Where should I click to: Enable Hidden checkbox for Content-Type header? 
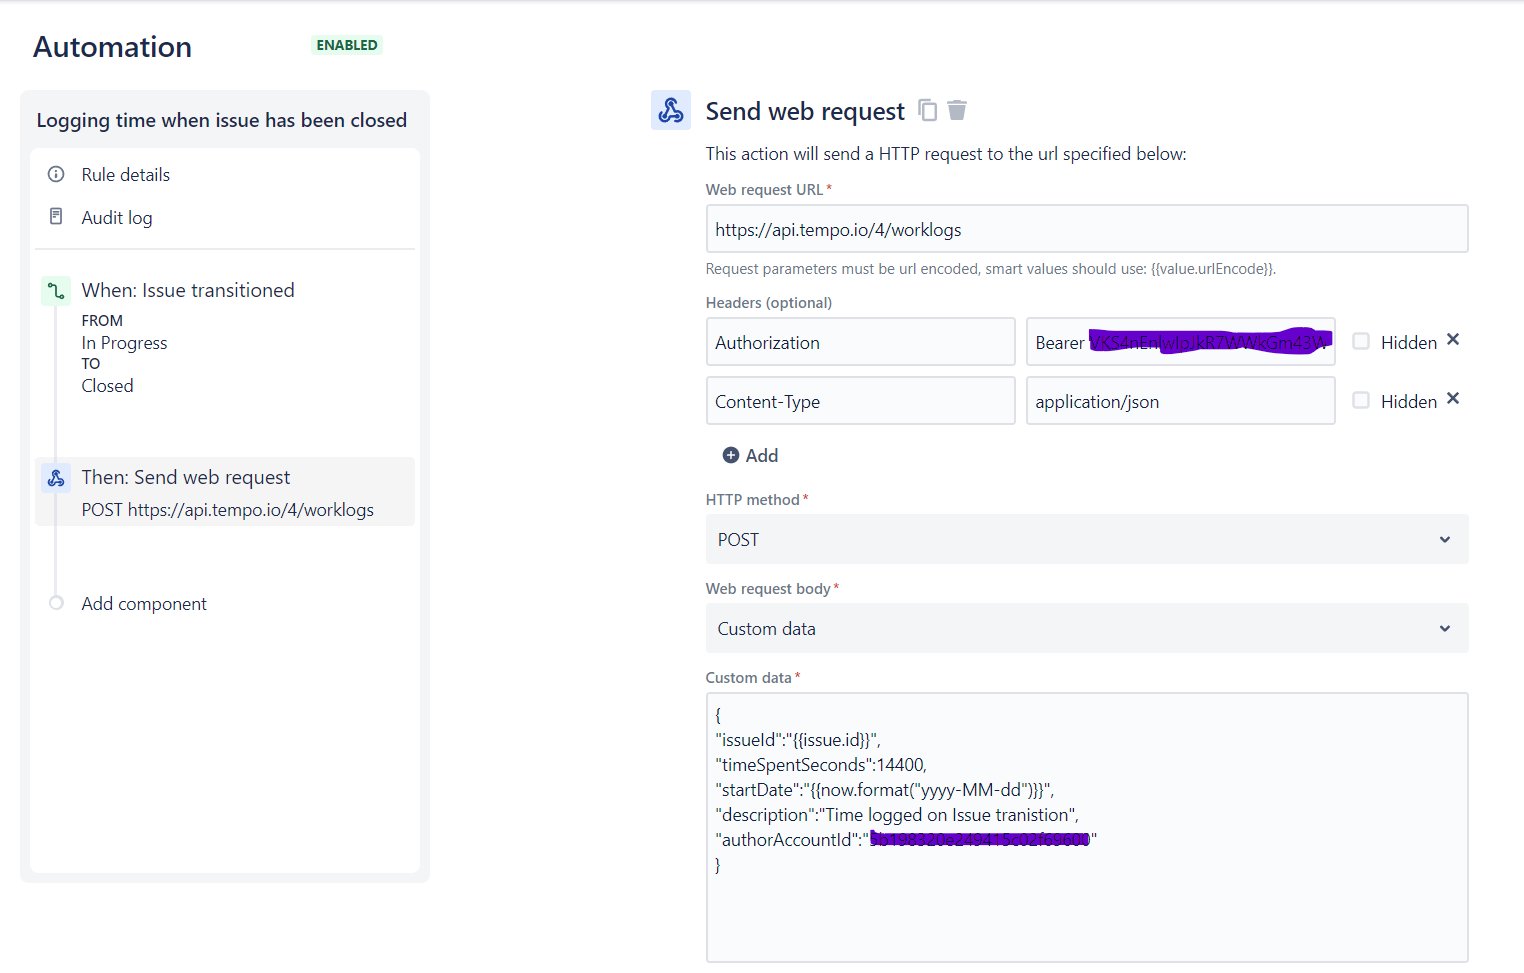click(1361, 400)
